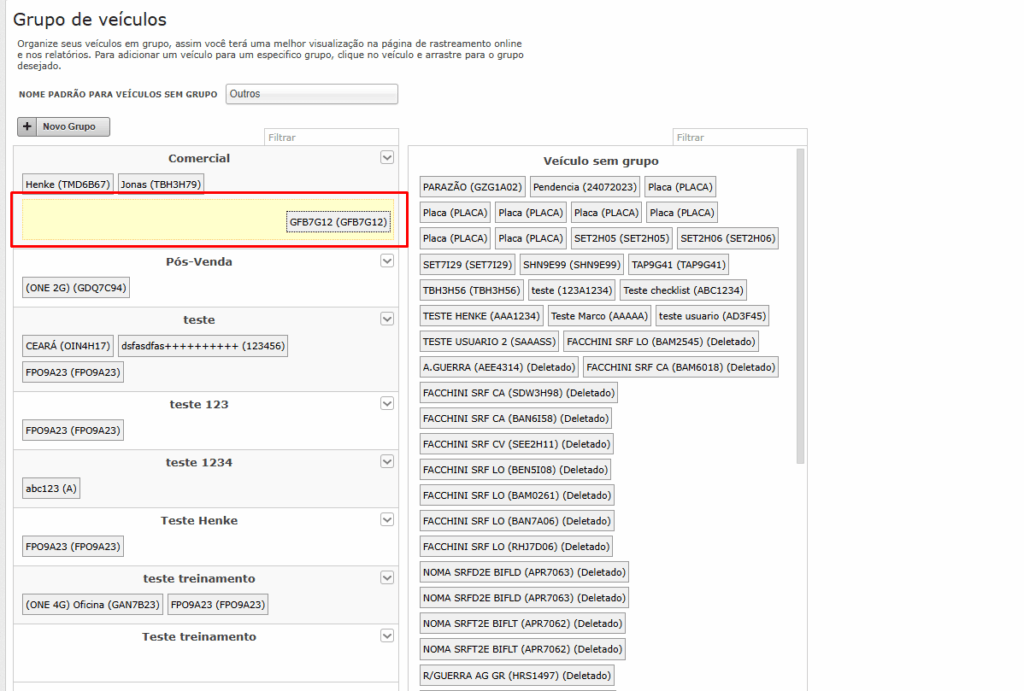Open the teste 123 group options arrow
Image resolution: width=1024 pixels, height=691 pixels.
(x=387, y=404)
